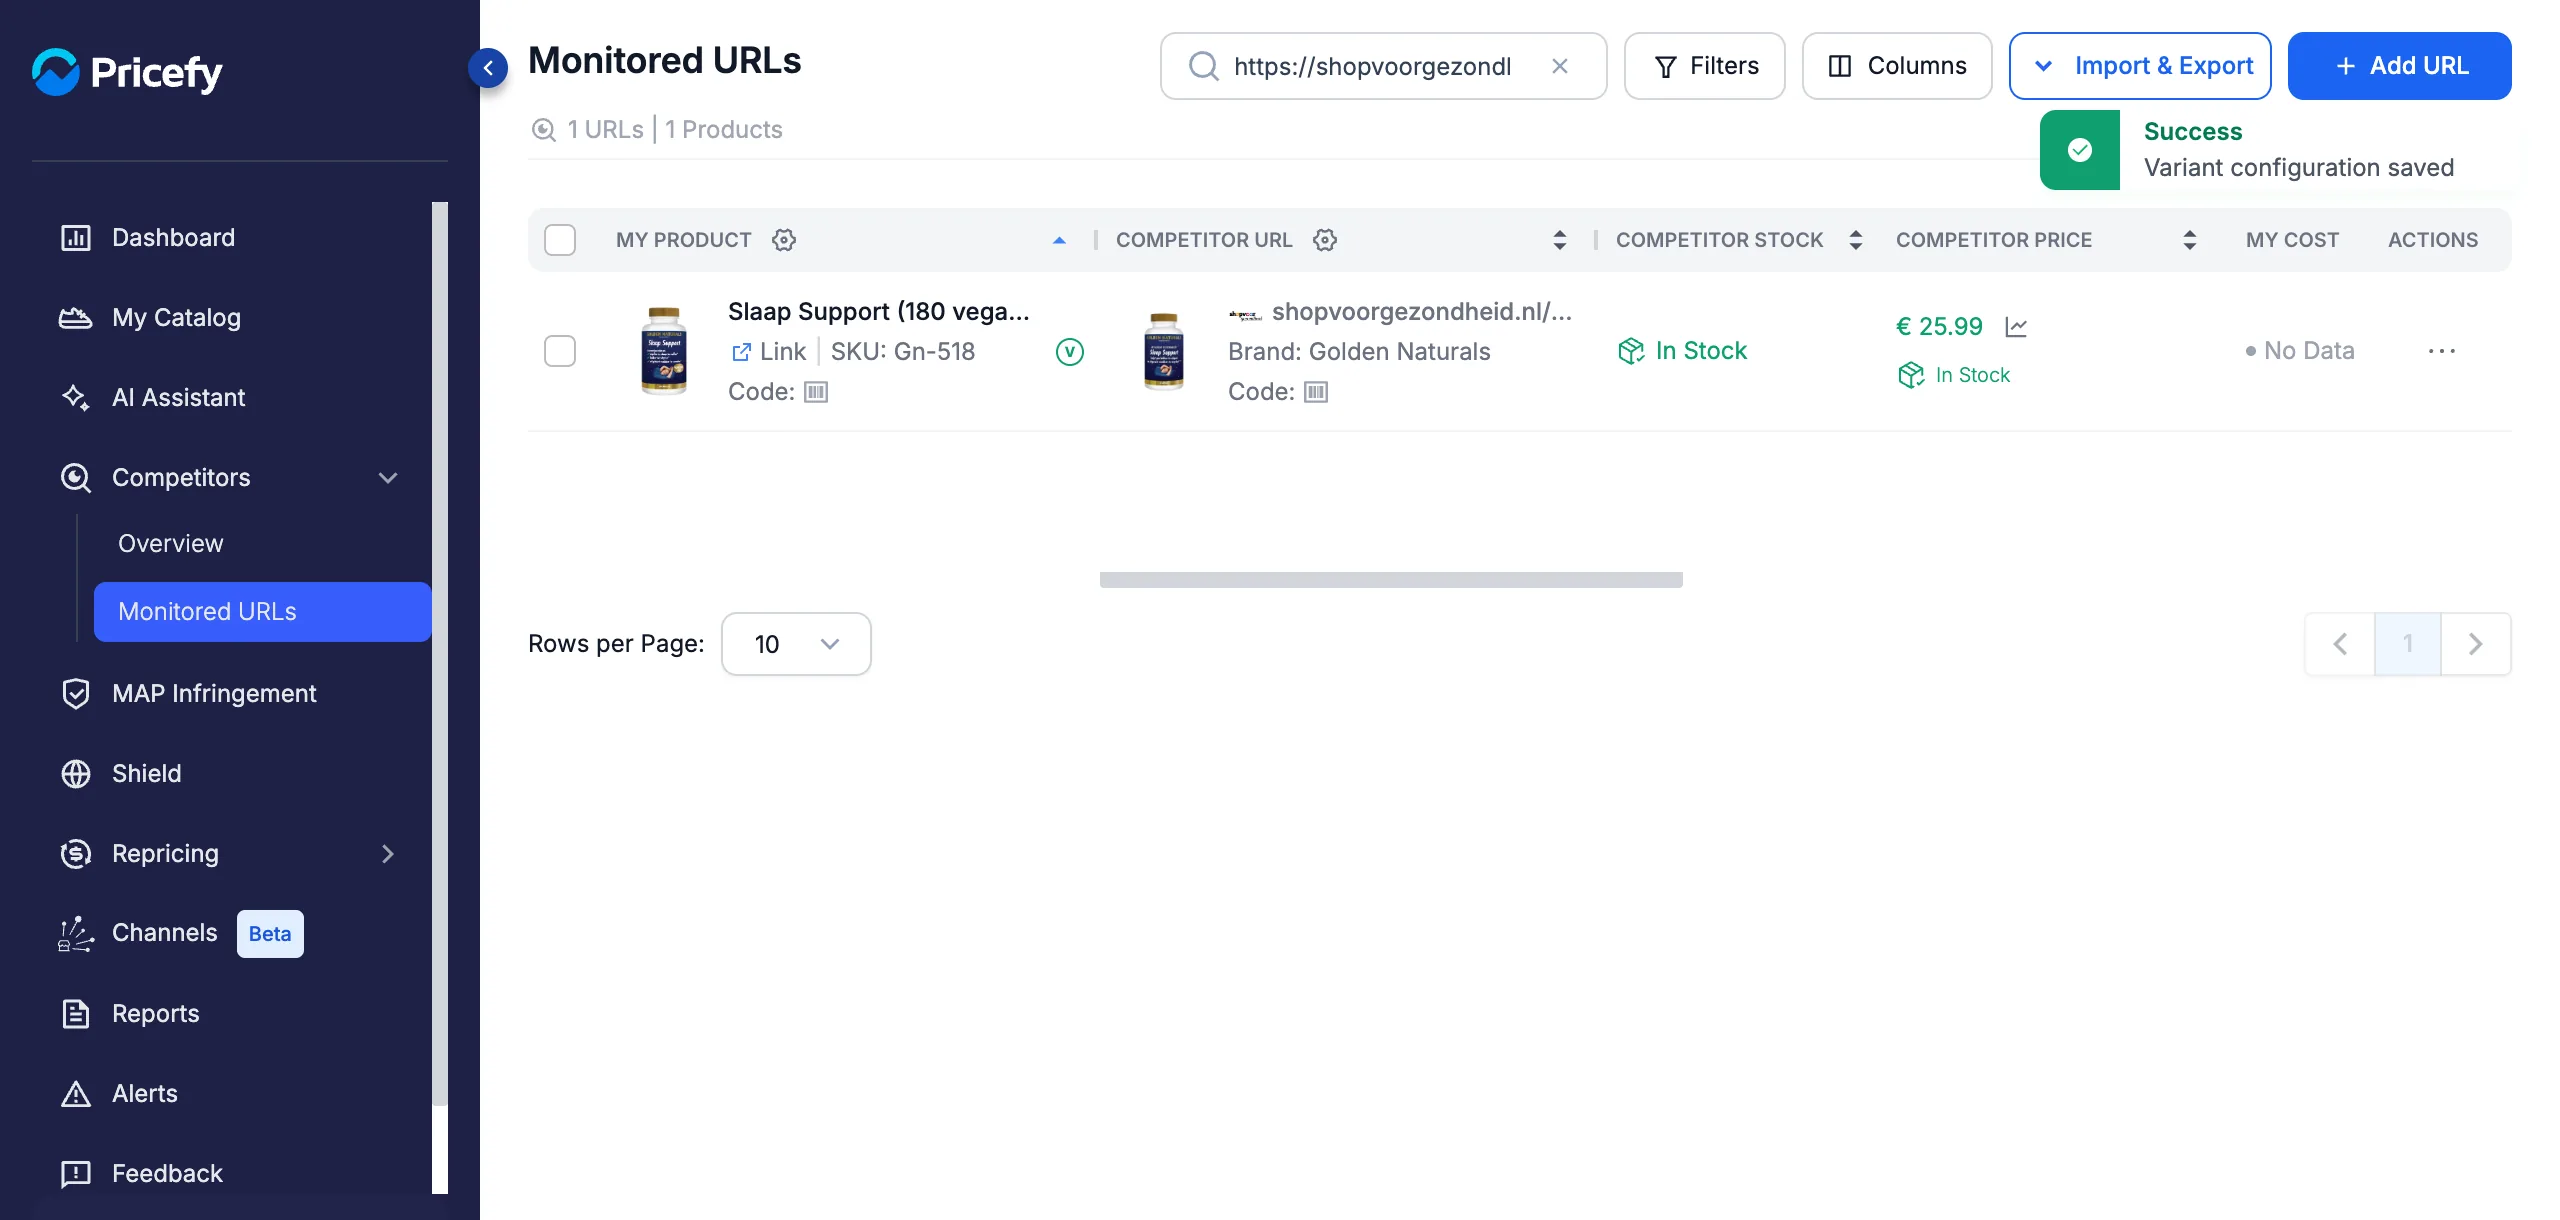Open Import & Export dropdown

[x=2140, y=66]
